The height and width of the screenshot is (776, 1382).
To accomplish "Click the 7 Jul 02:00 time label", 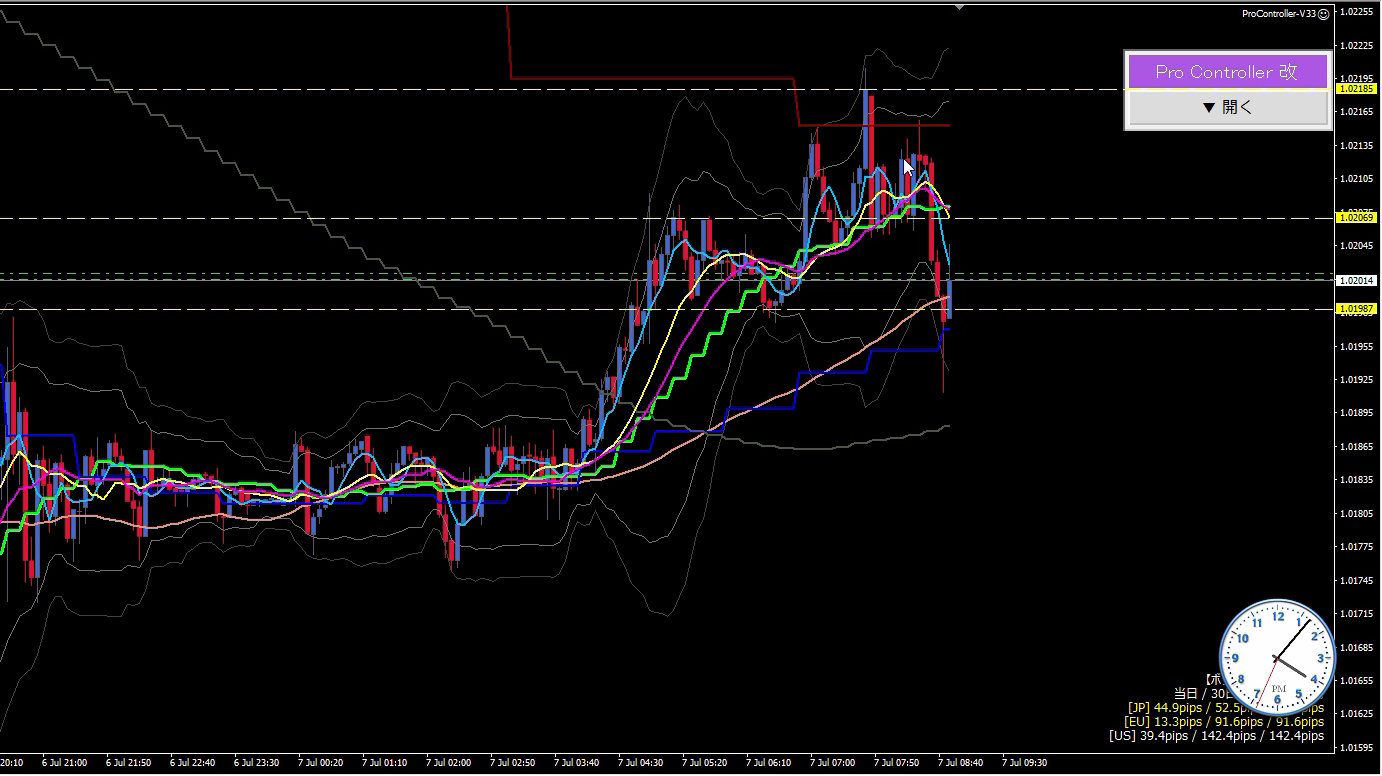I will tap(448, 763).
